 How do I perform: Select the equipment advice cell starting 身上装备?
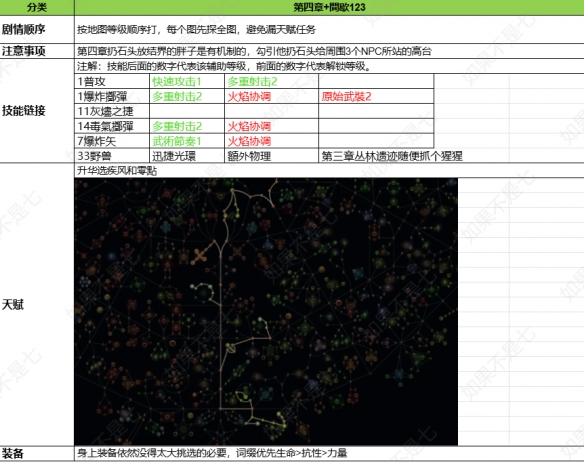click(329, 453)
